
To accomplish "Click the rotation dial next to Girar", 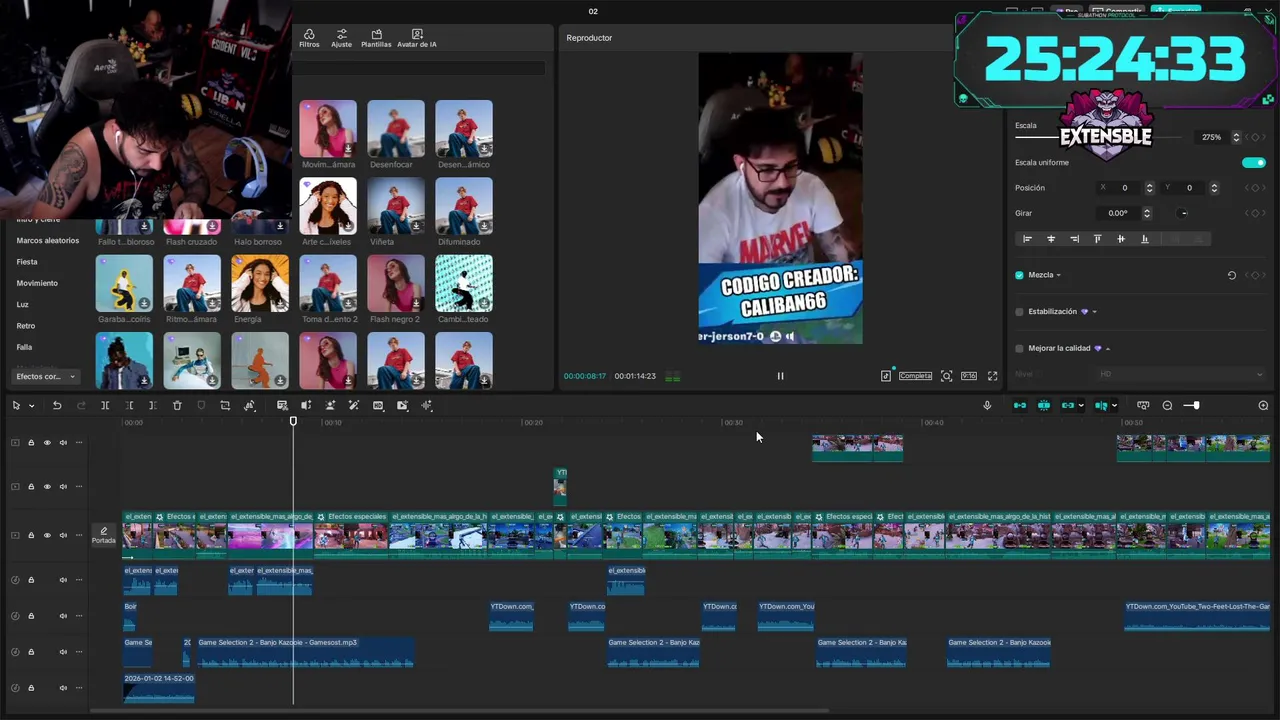I will point(1183,213).
